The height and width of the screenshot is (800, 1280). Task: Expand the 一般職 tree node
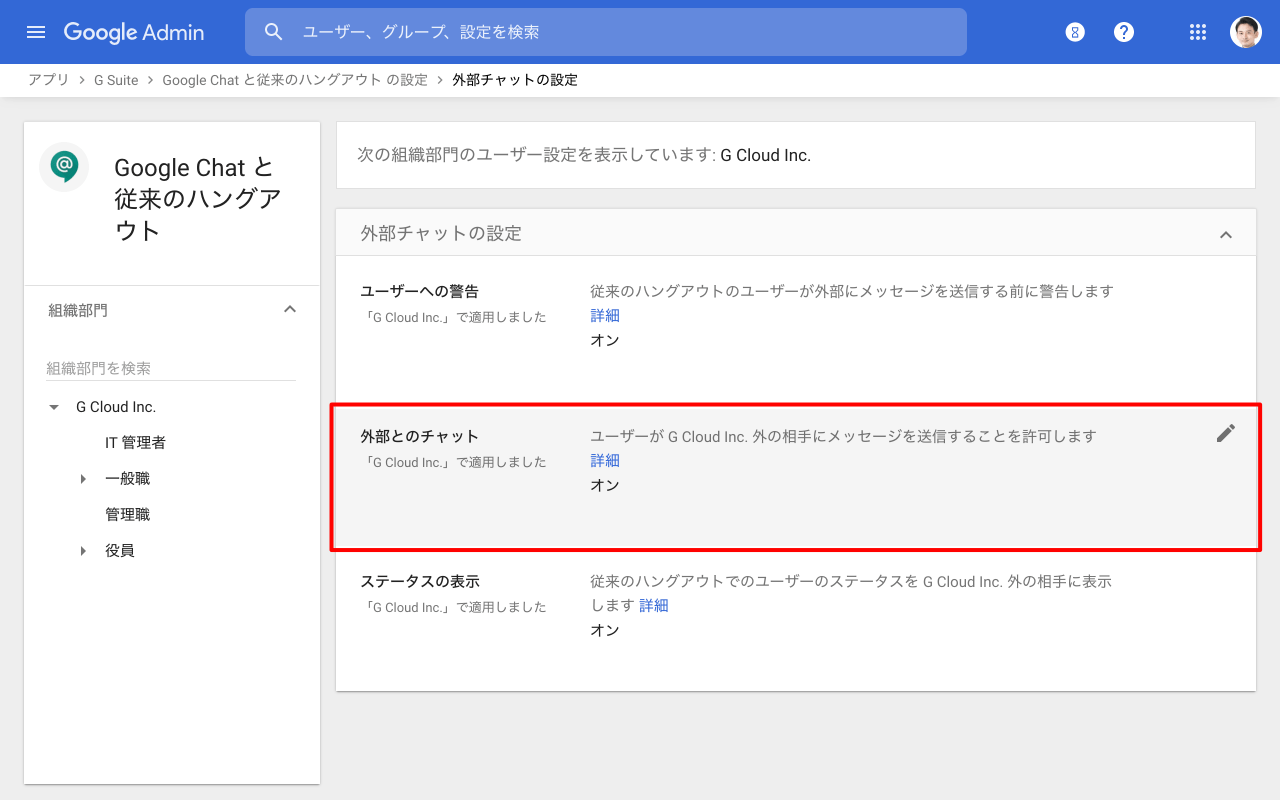(x=83, y=479)
